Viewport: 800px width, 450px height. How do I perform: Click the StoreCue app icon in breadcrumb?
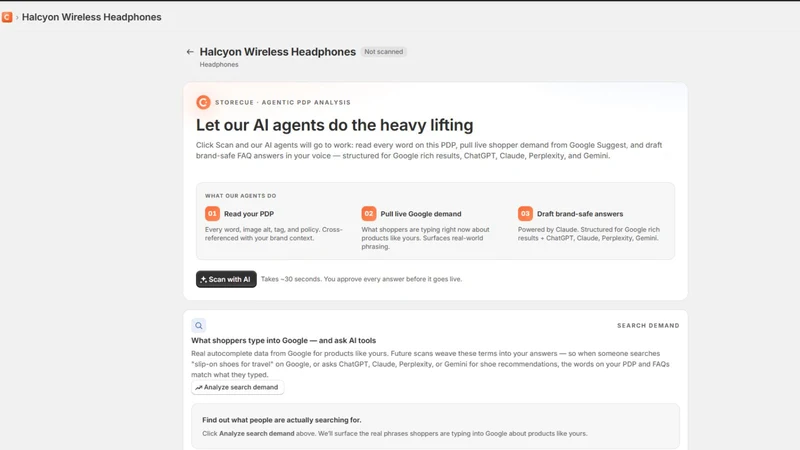(7, 17)
